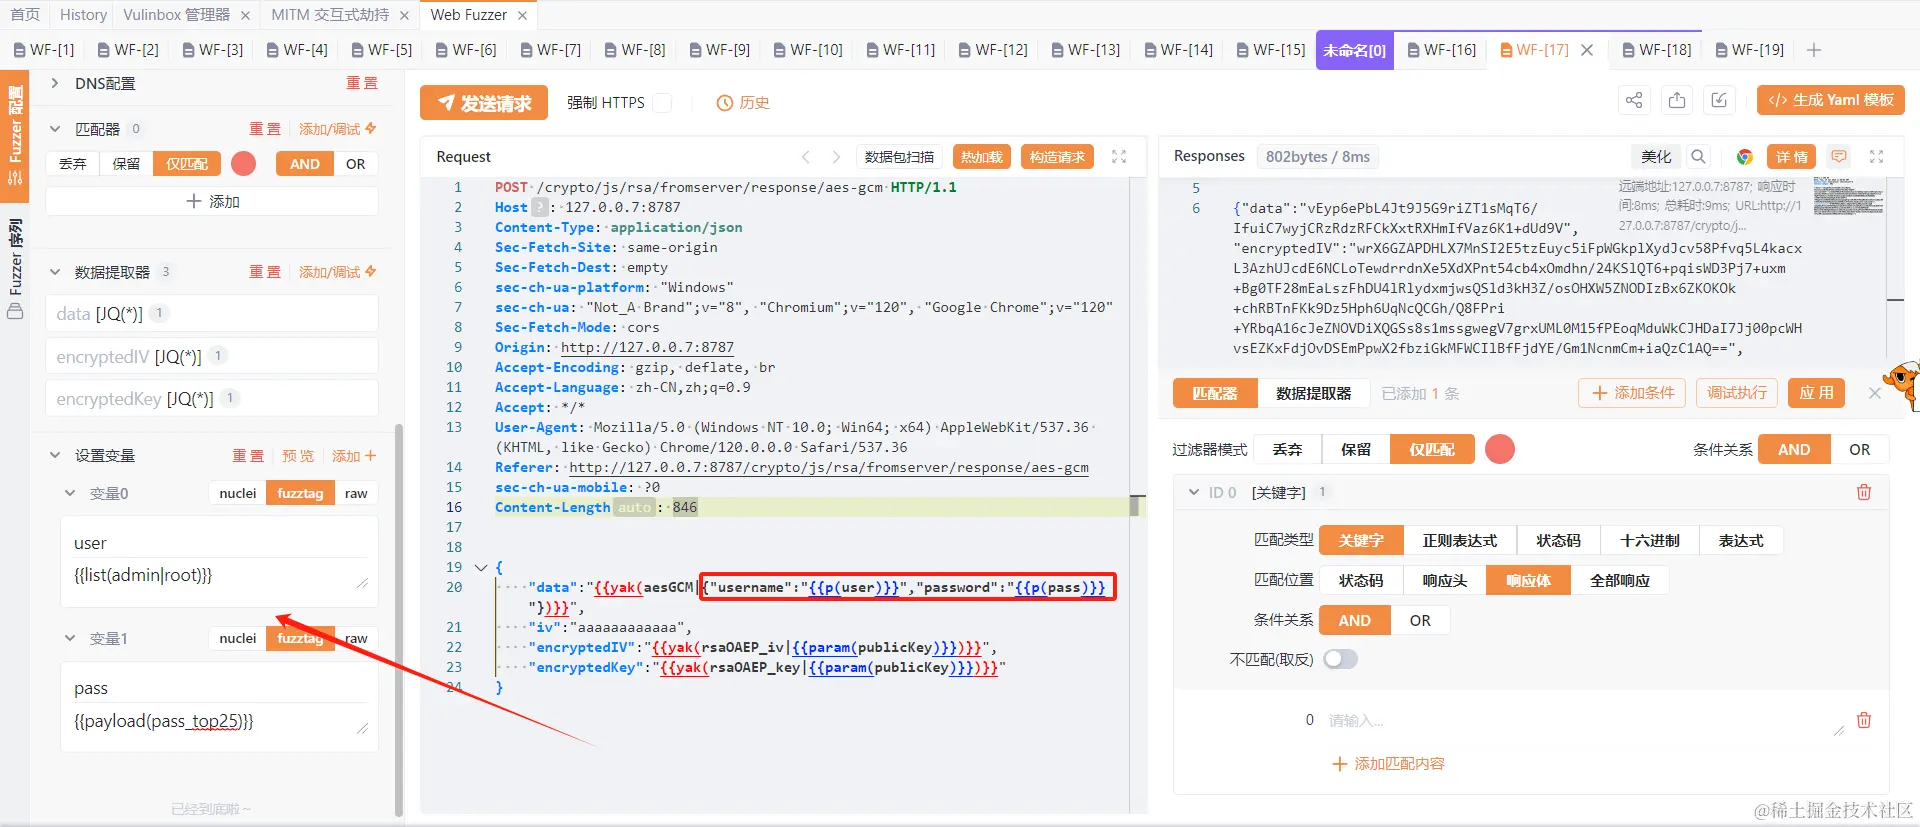Click 调试执行 debug button
The image size is (1920, 827).
(1737, 393)
